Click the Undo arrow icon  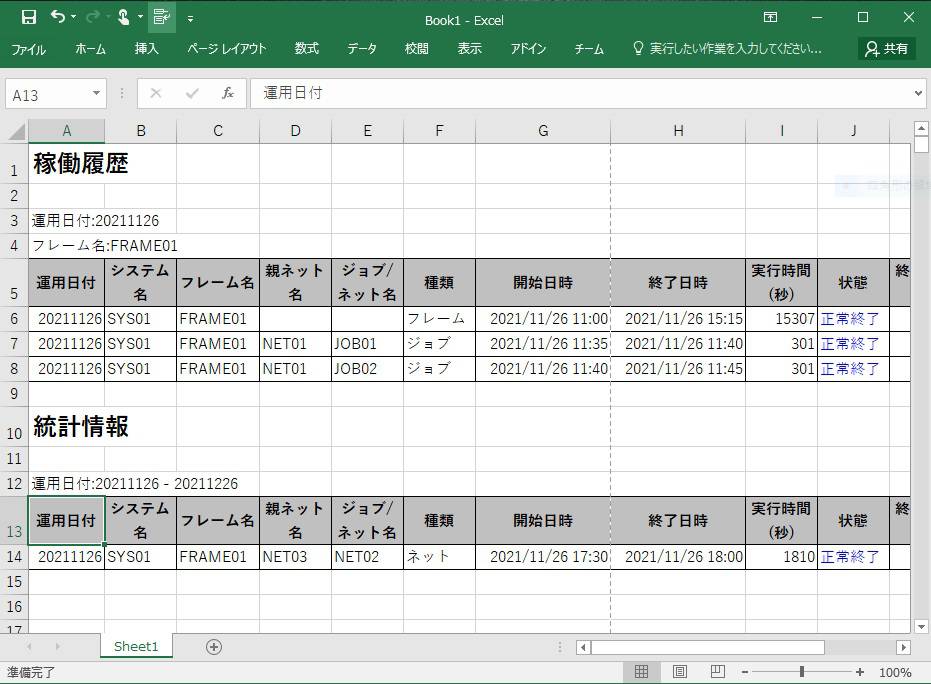click(x=58, y=17)
